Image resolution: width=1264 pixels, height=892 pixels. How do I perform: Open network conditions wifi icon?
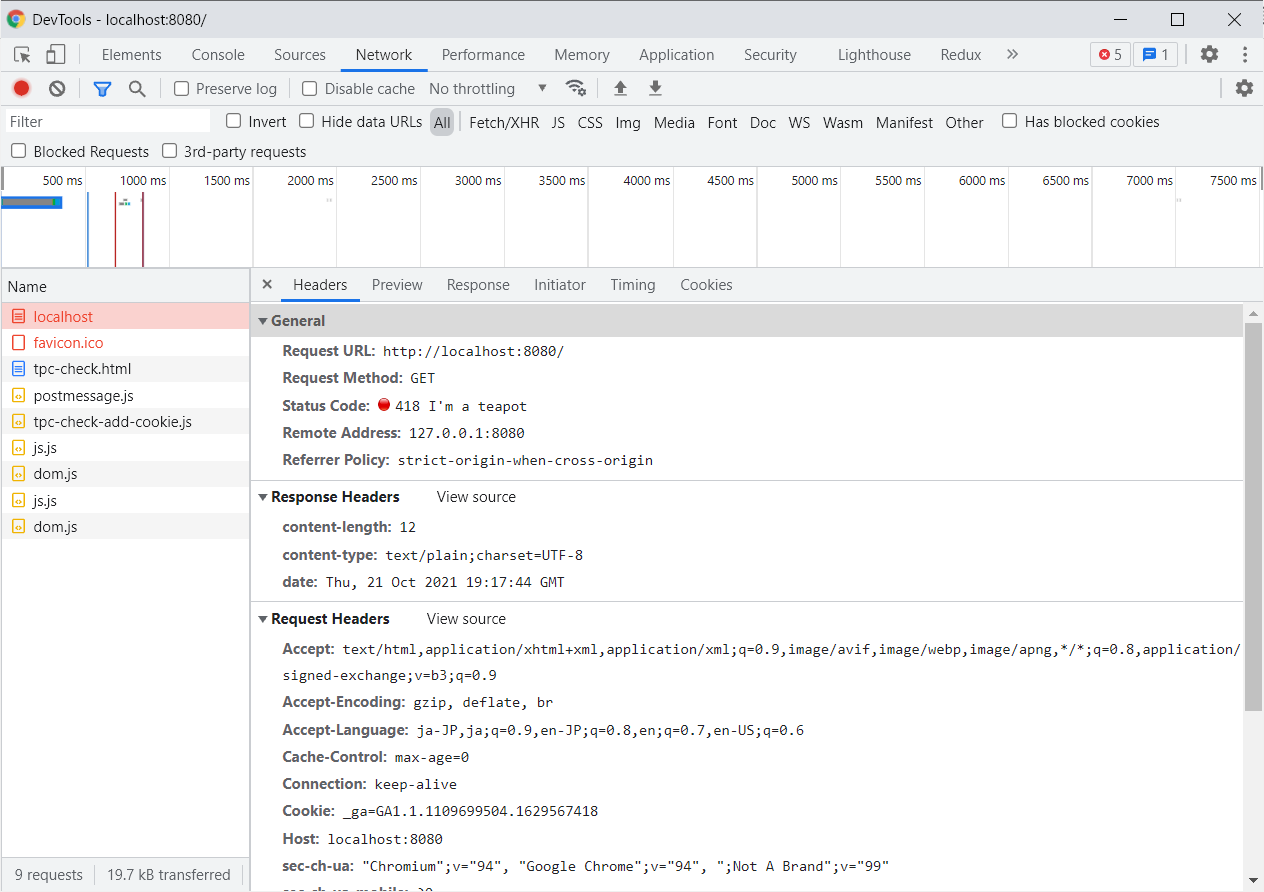tap(576, 88)
